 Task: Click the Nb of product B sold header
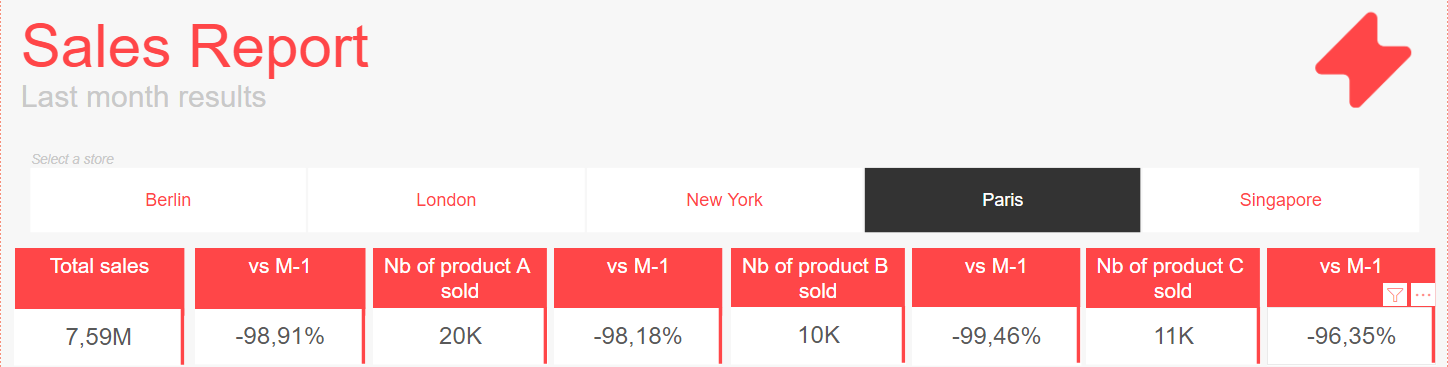coord(817,278)
